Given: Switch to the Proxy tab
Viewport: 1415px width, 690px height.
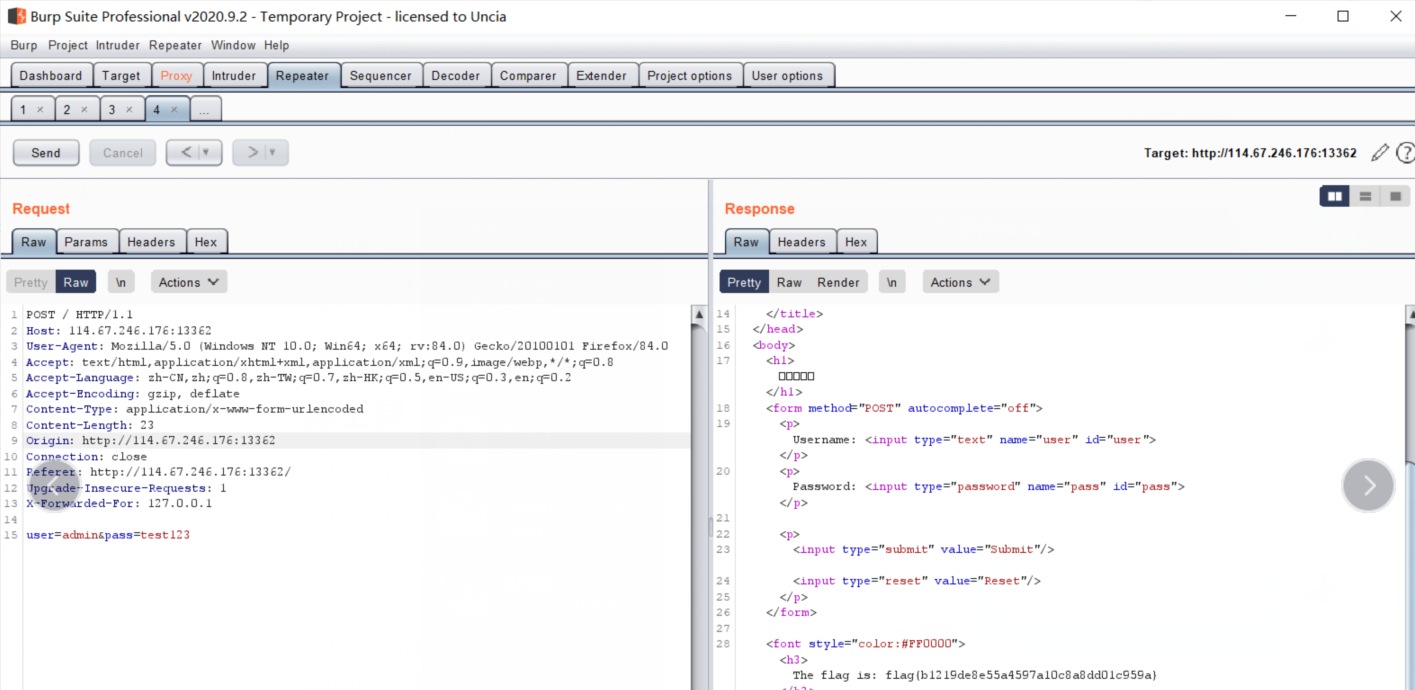Looking at the screenshot, I should [x=176, y=75].
